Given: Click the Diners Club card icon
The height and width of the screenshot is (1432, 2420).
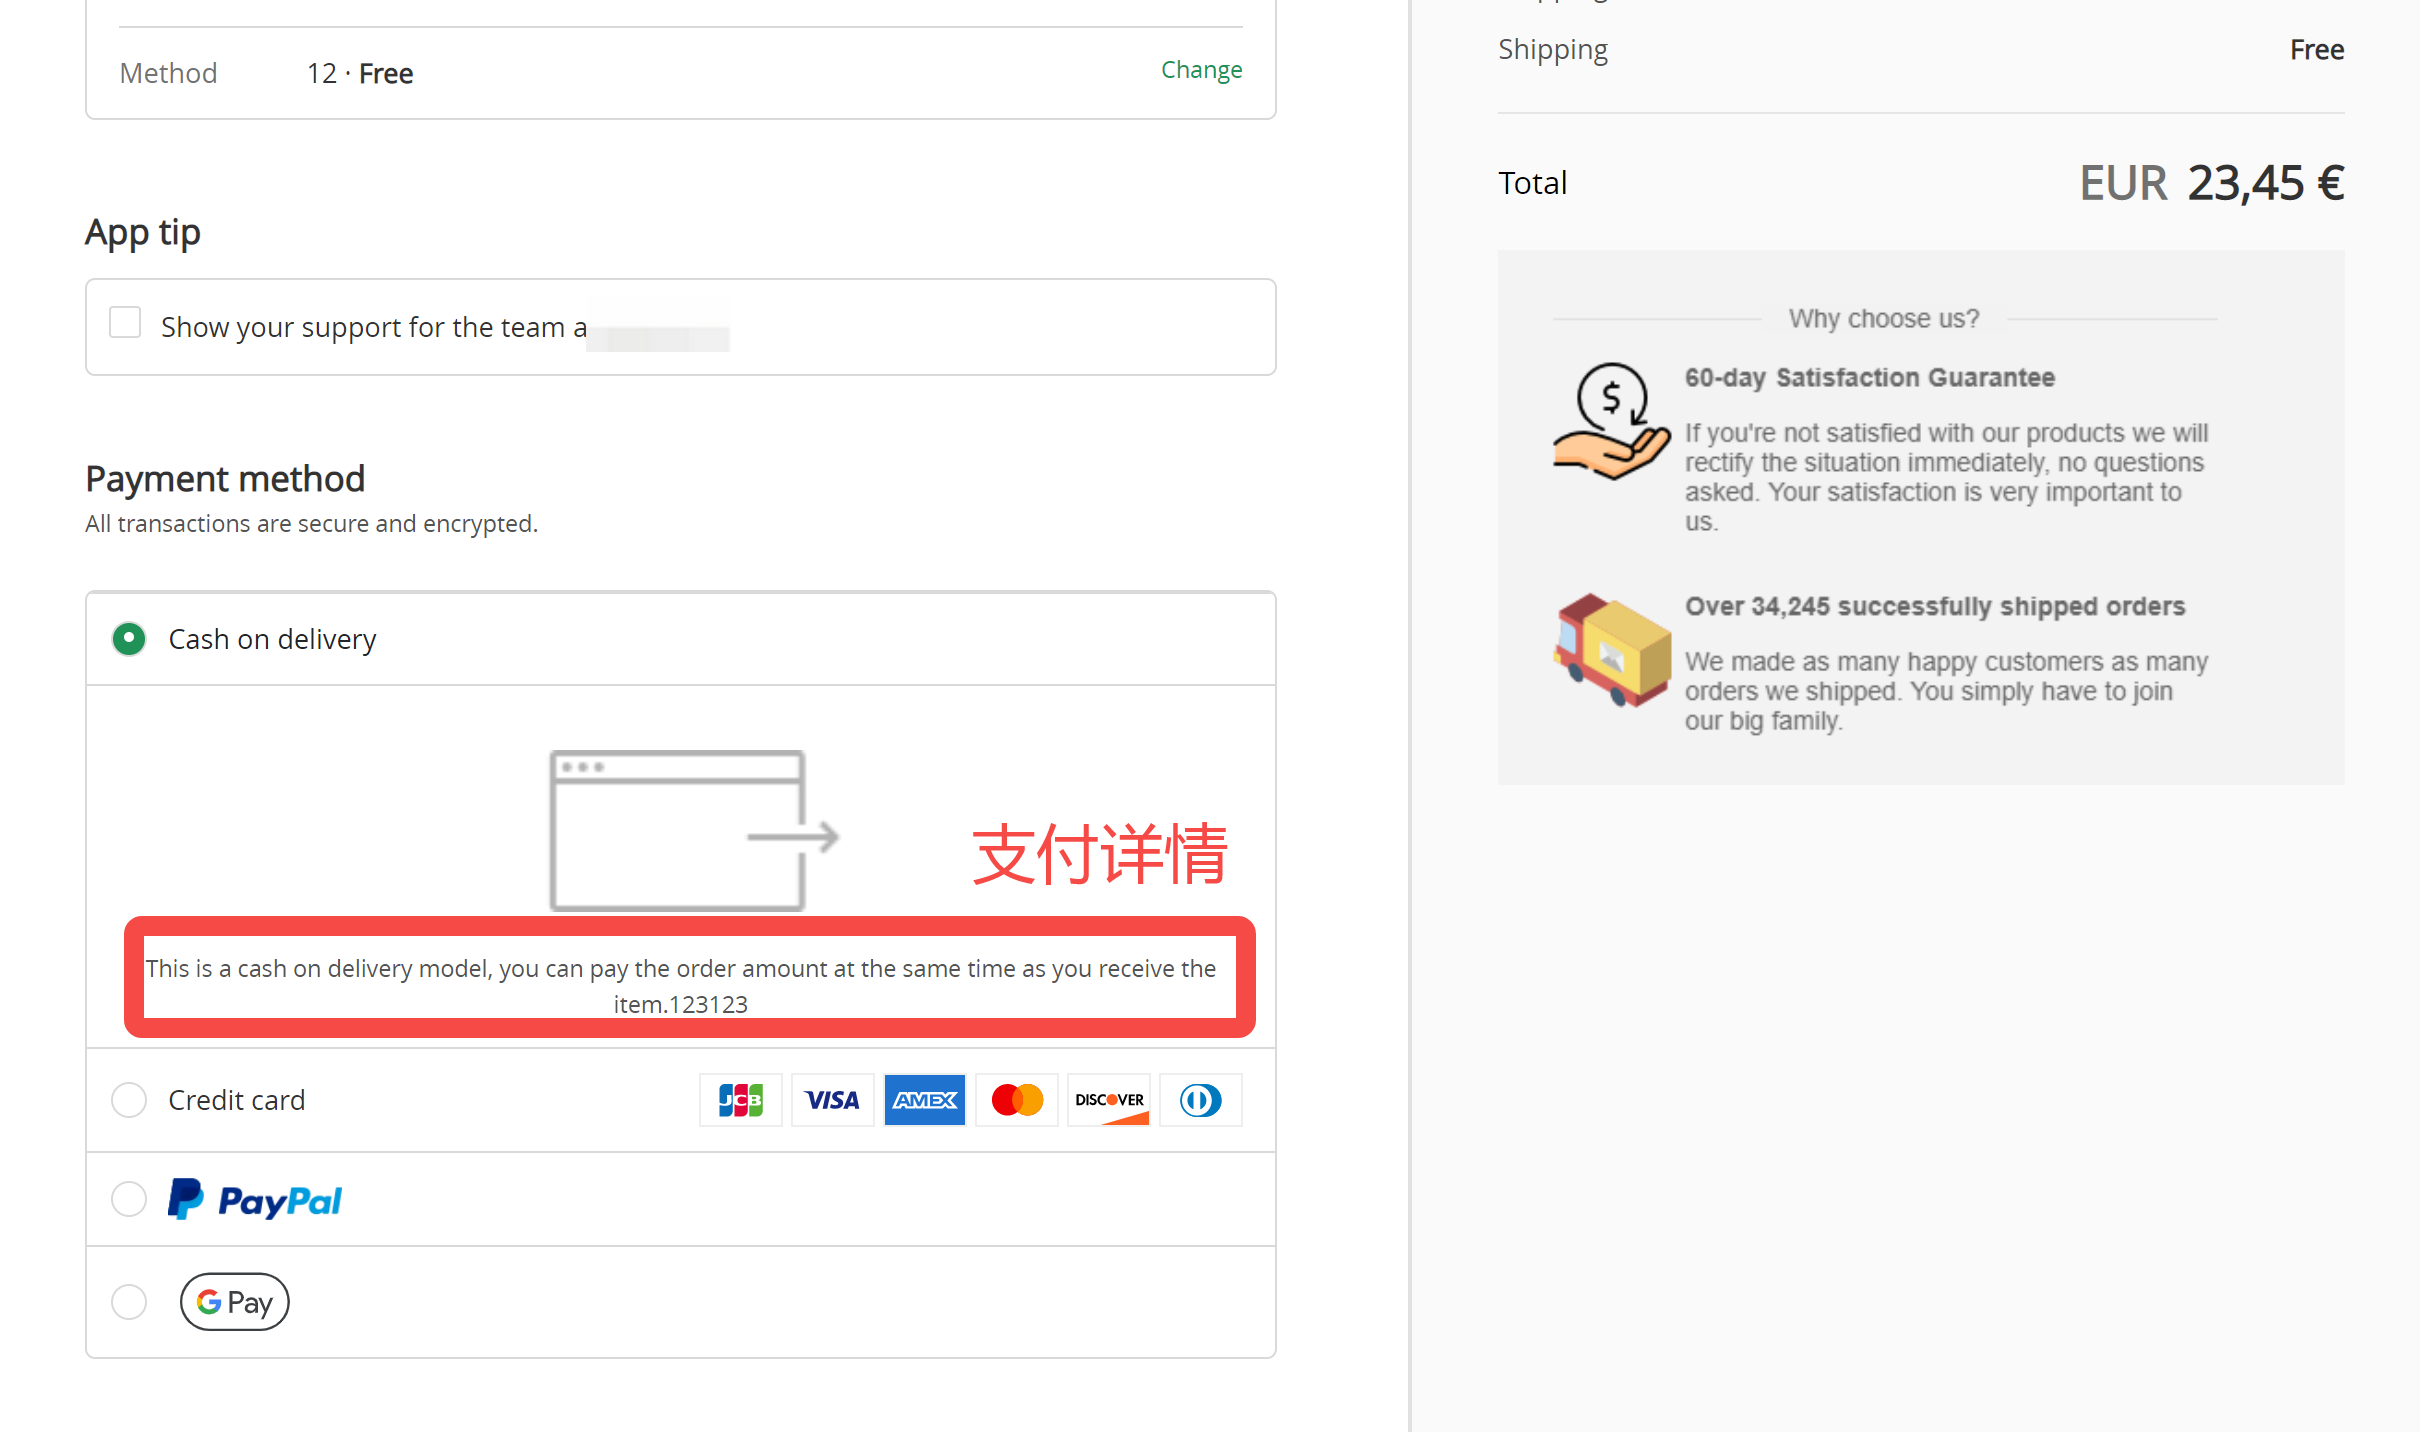Looking at the screenshot, I should pyautogui.click(x=1200, y=1100).
